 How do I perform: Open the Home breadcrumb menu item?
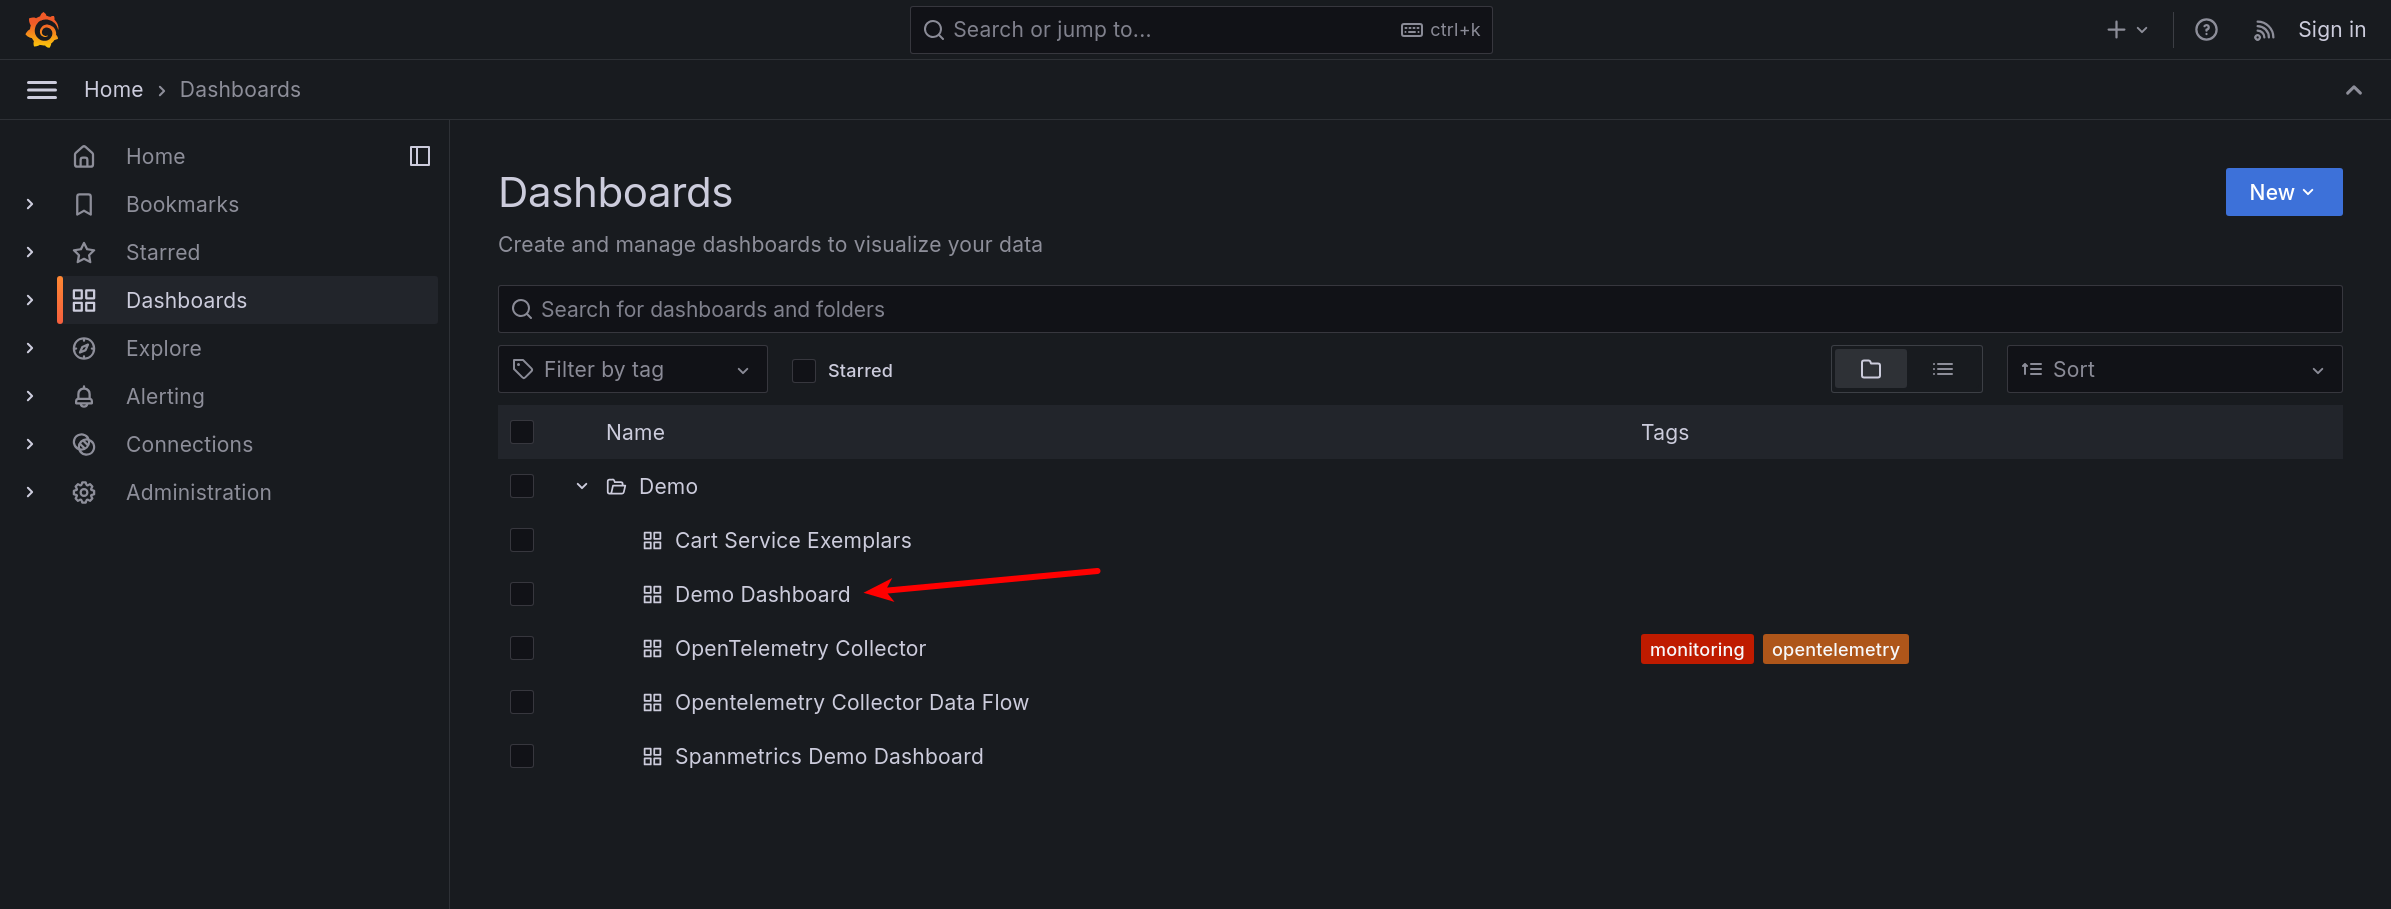click(113, 89)
